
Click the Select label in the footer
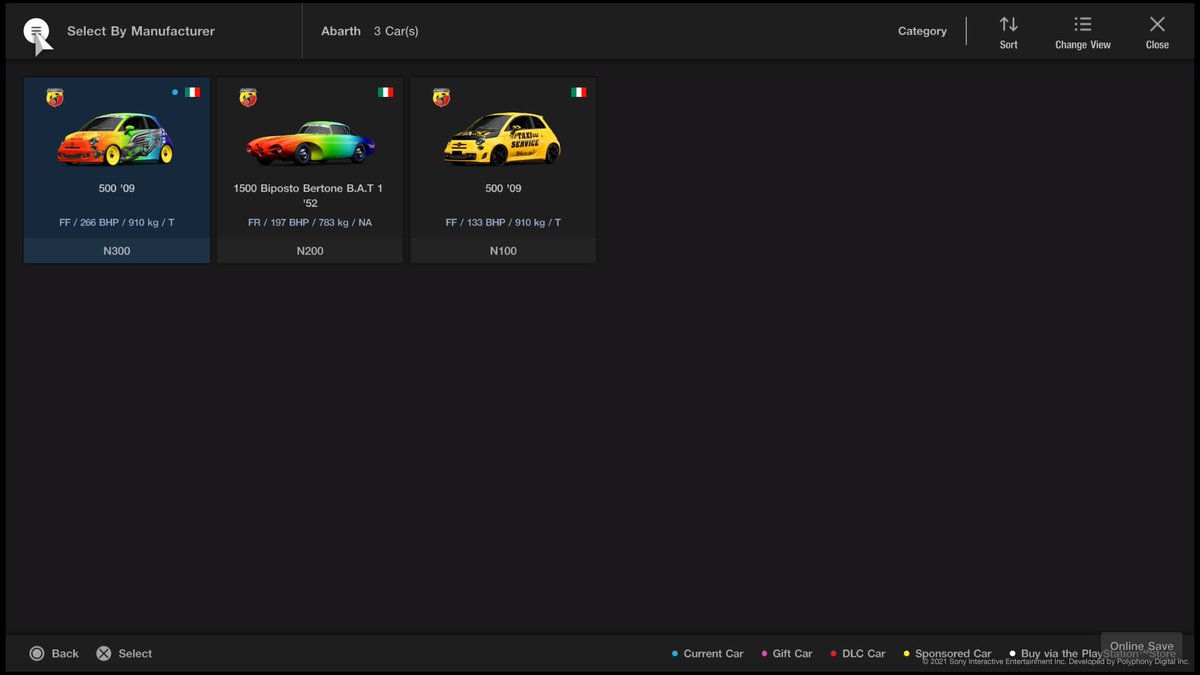coord(135,653)
